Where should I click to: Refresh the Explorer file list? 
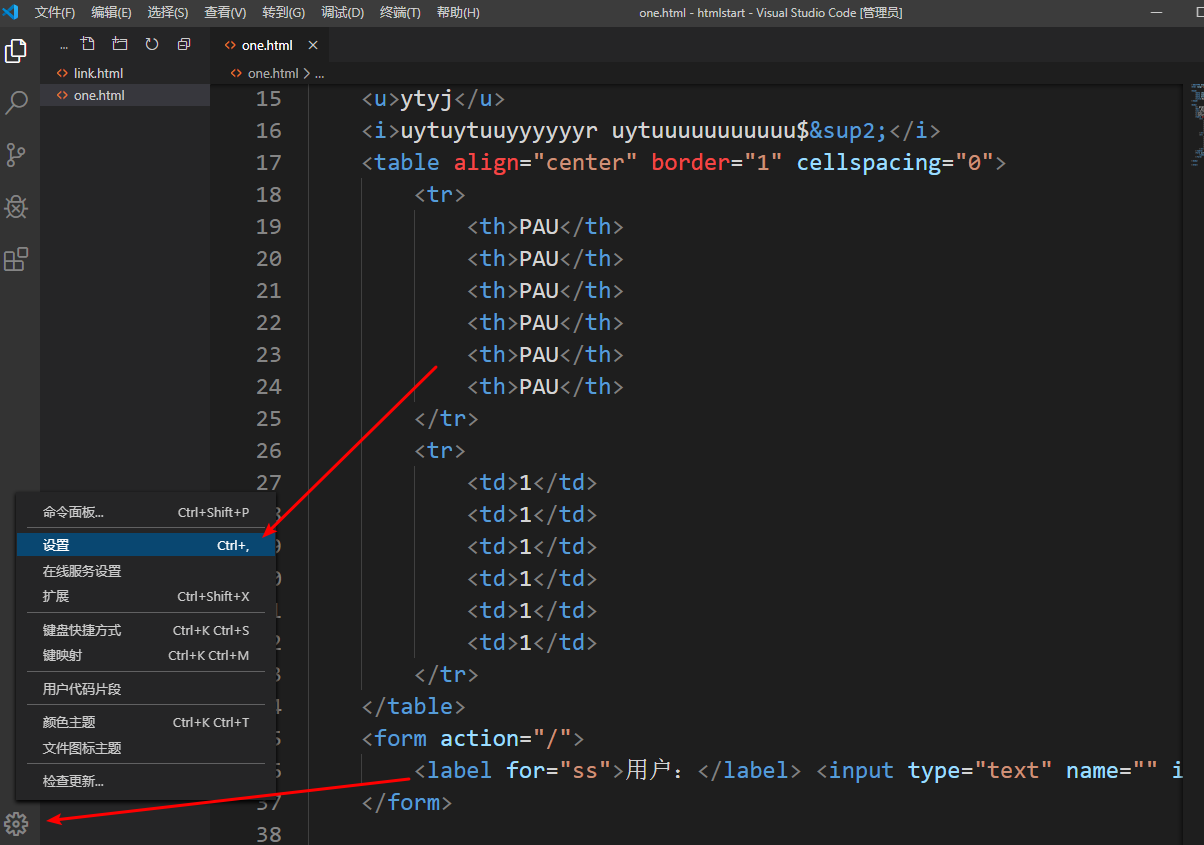coord(152,44)
